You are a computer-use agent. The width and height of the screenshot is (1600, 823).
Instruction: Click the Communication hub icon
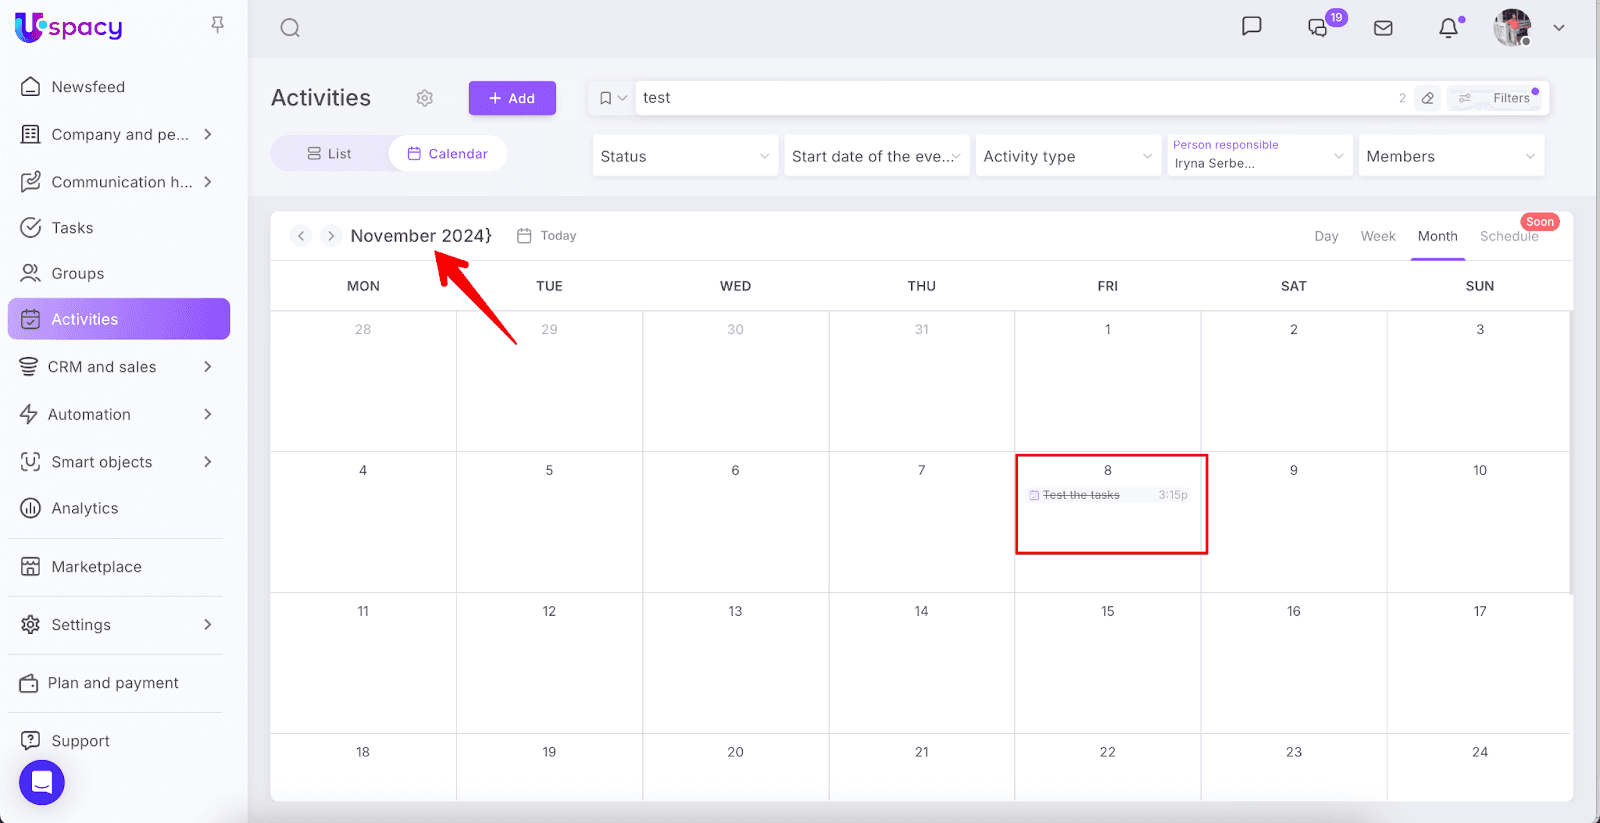[31, 182]
